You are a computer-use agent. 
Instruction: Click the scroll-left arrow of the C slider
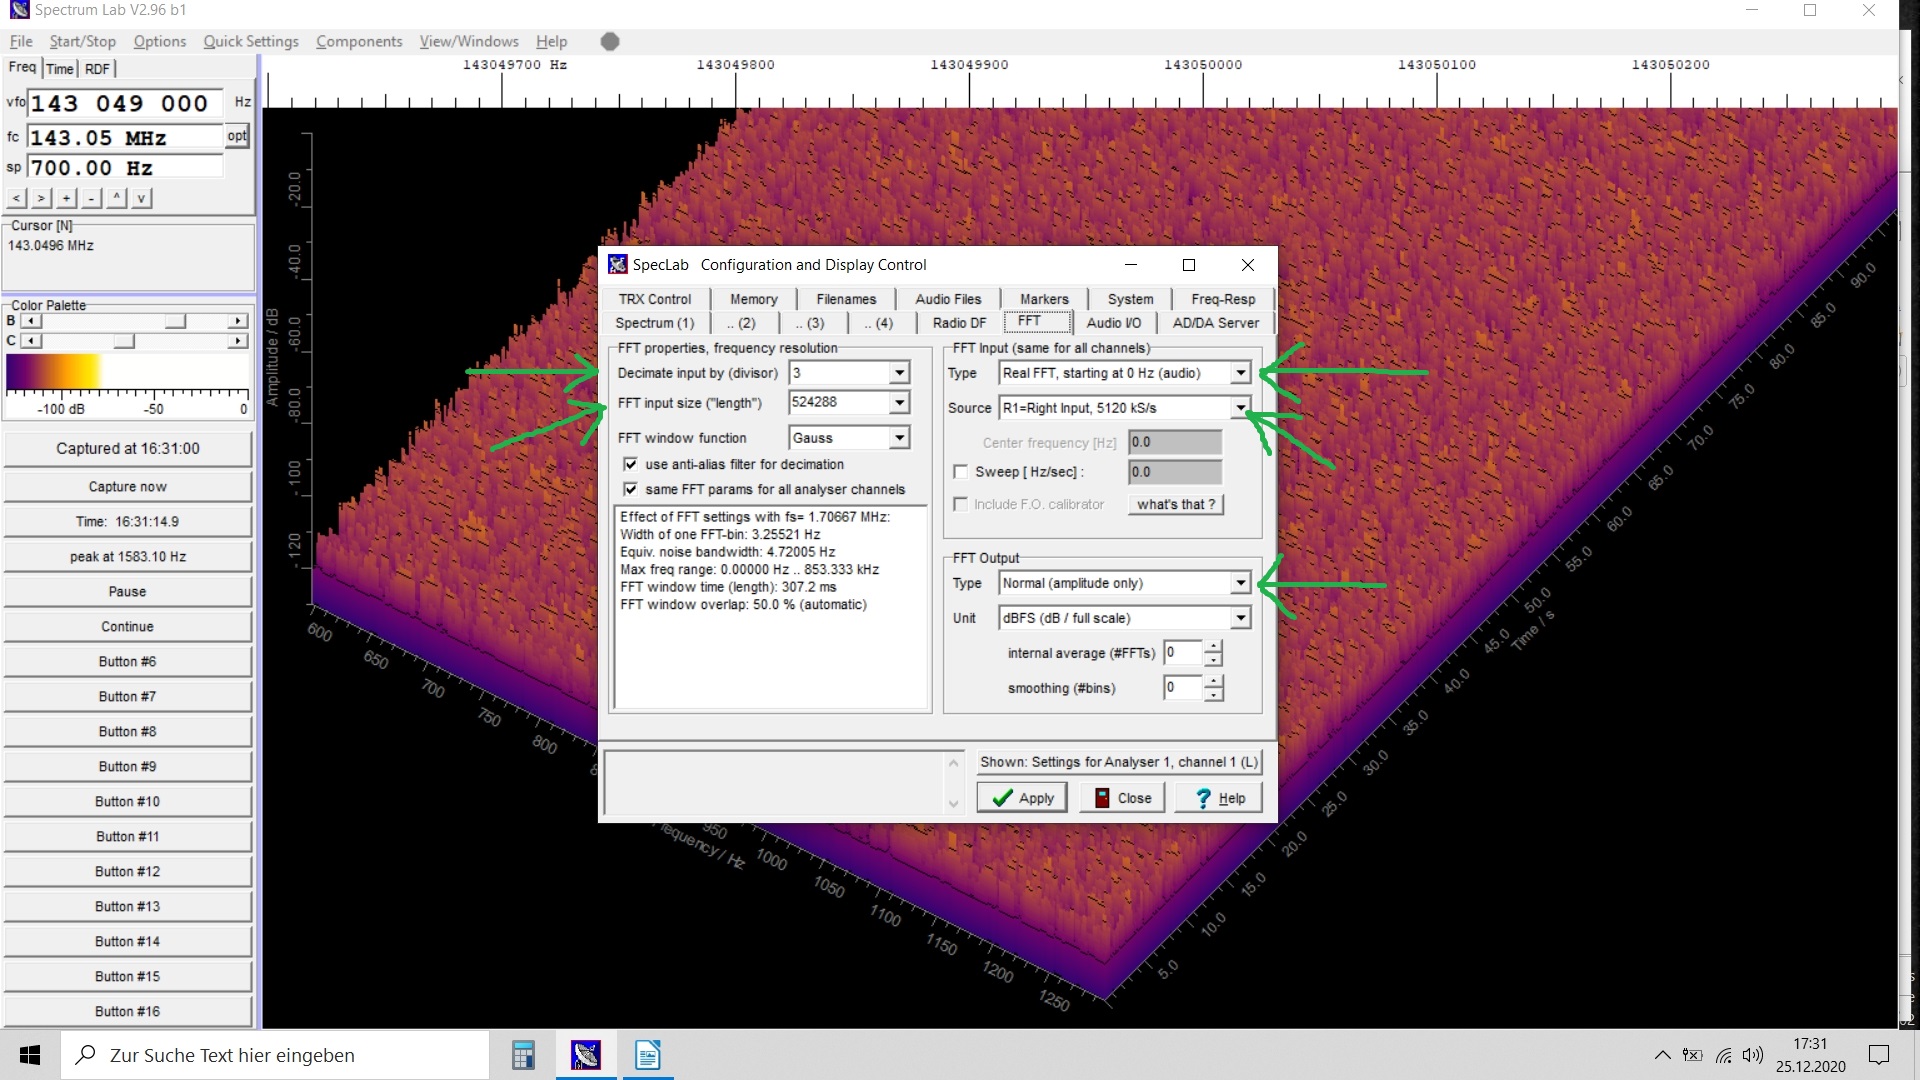(x=32, y=341)
